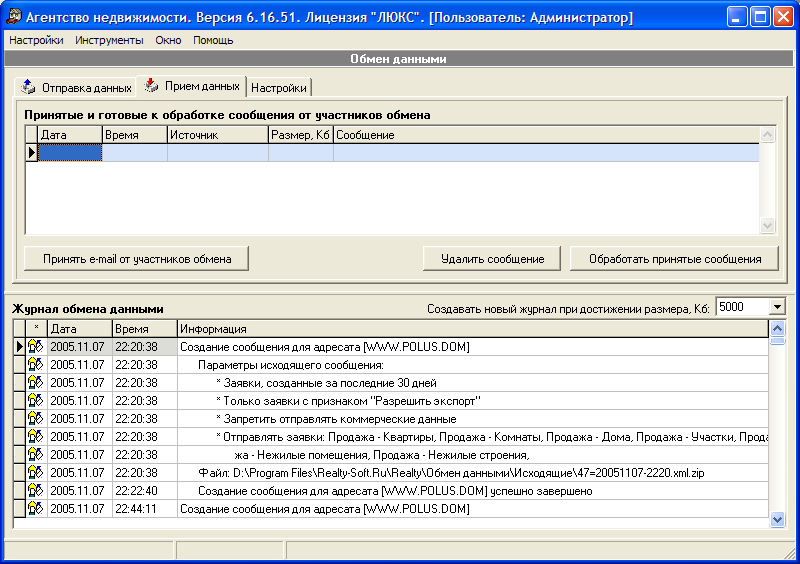
Task: Click the 22:44:11 time cell
Action: [145, 508]
